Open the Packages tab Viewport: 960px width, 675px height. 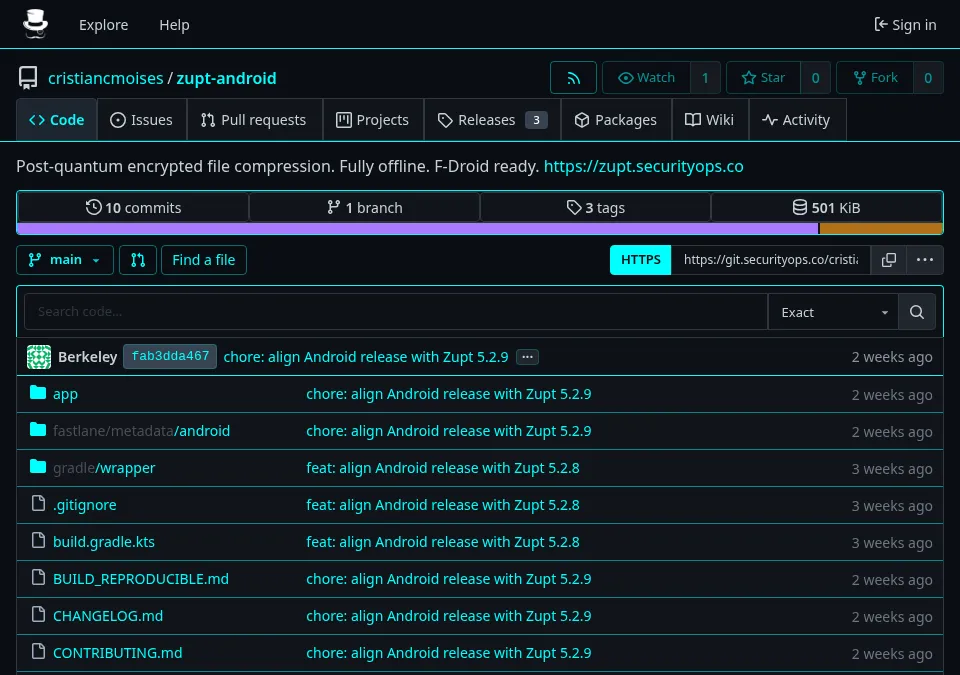pos(616,120)
